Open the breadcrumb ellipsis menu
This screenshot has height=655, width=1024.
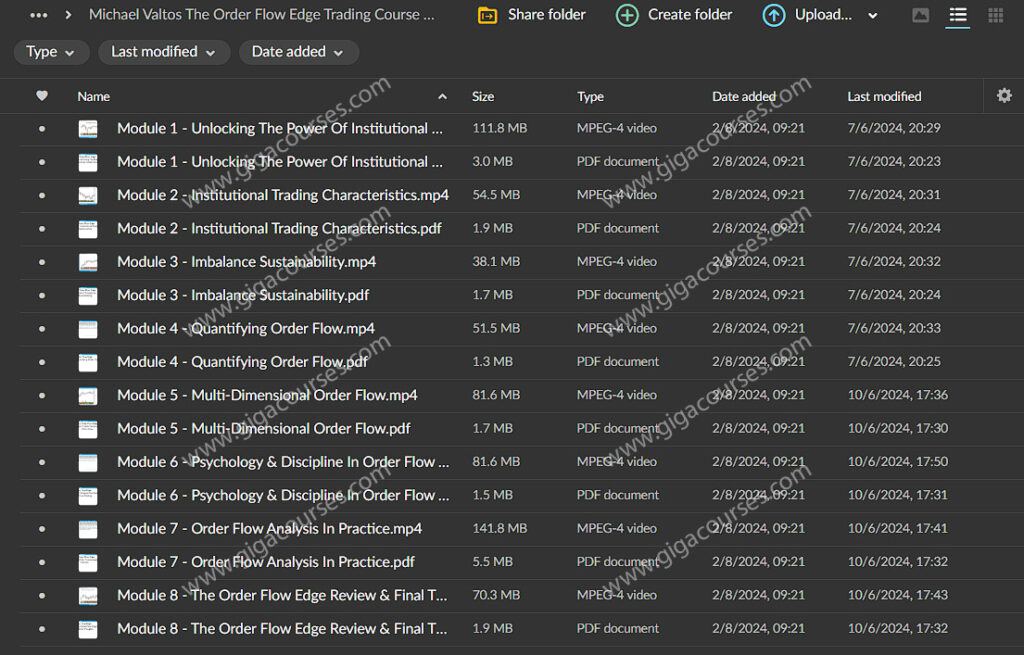[x=38, y=15]
